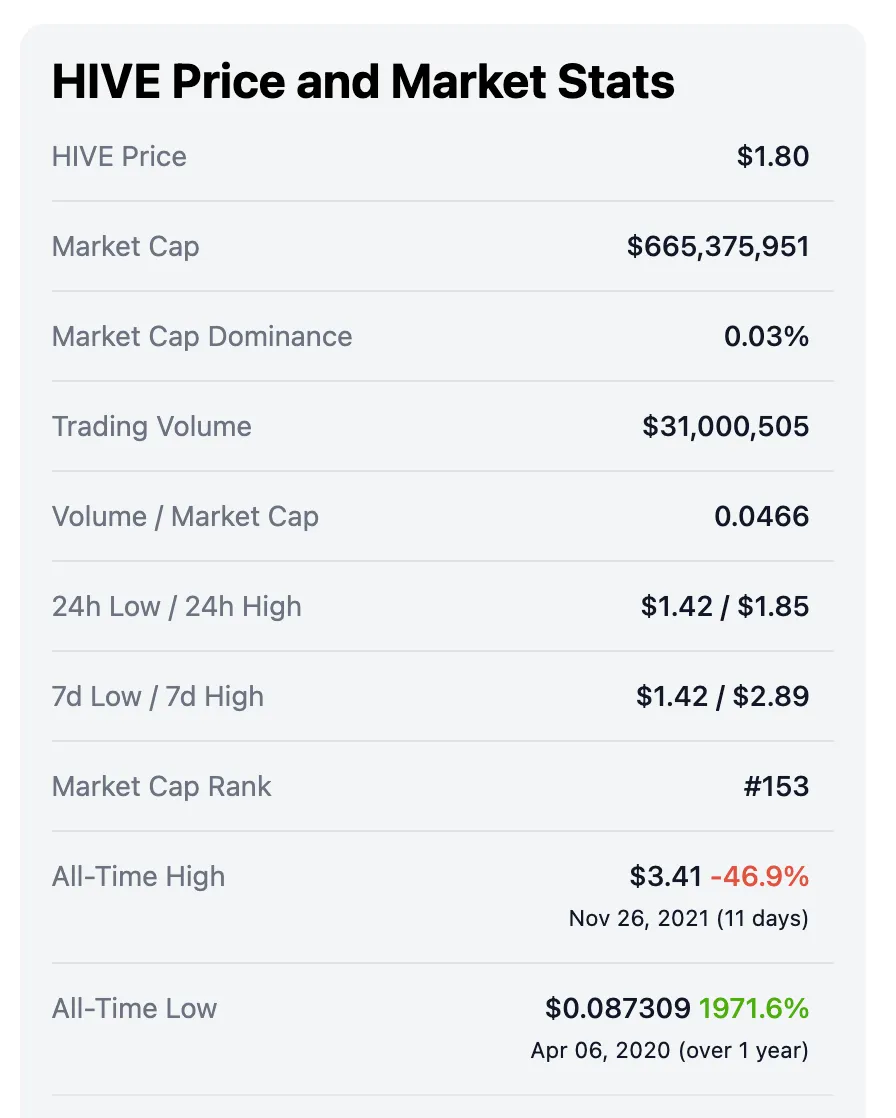Click the green 1971.6% all-time low change
This screenshot has width=896, height=1118.
(754, 1008)
